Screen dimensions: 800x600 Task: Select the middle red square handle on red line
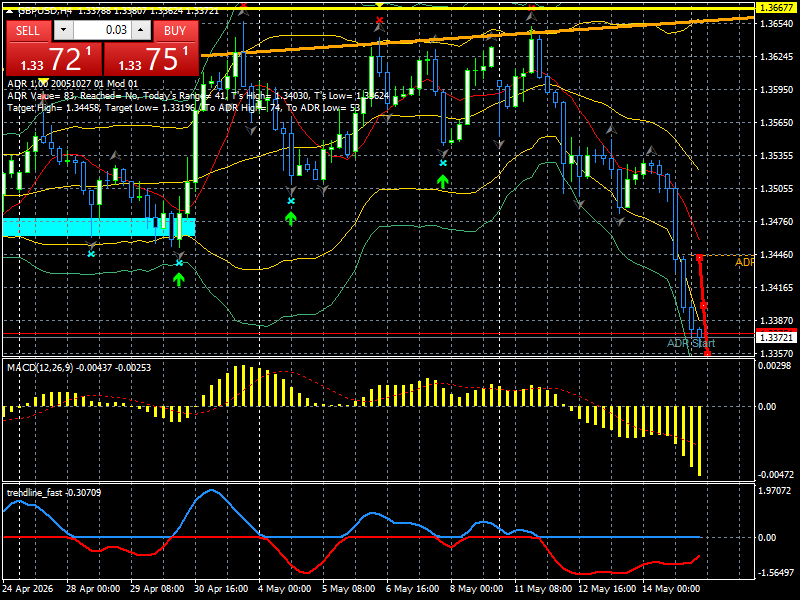[703, 306]
